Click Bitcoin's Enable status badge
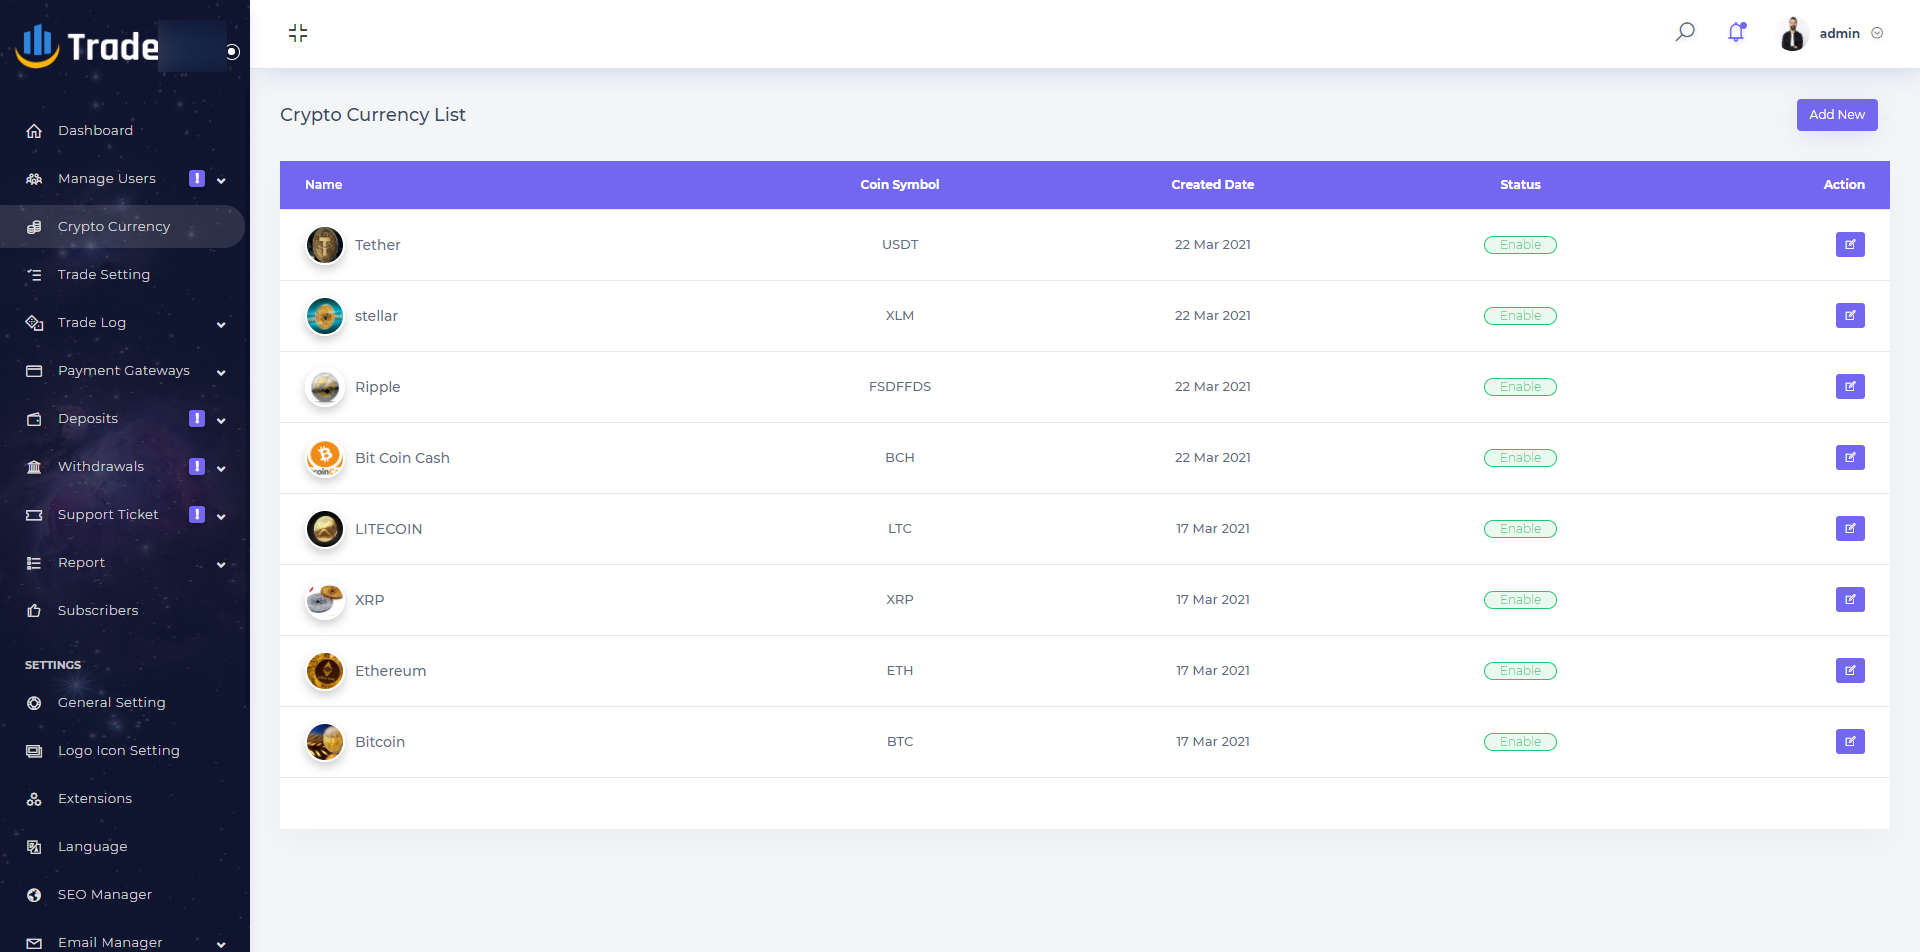1920x952 pixels. pos(1520,742)
